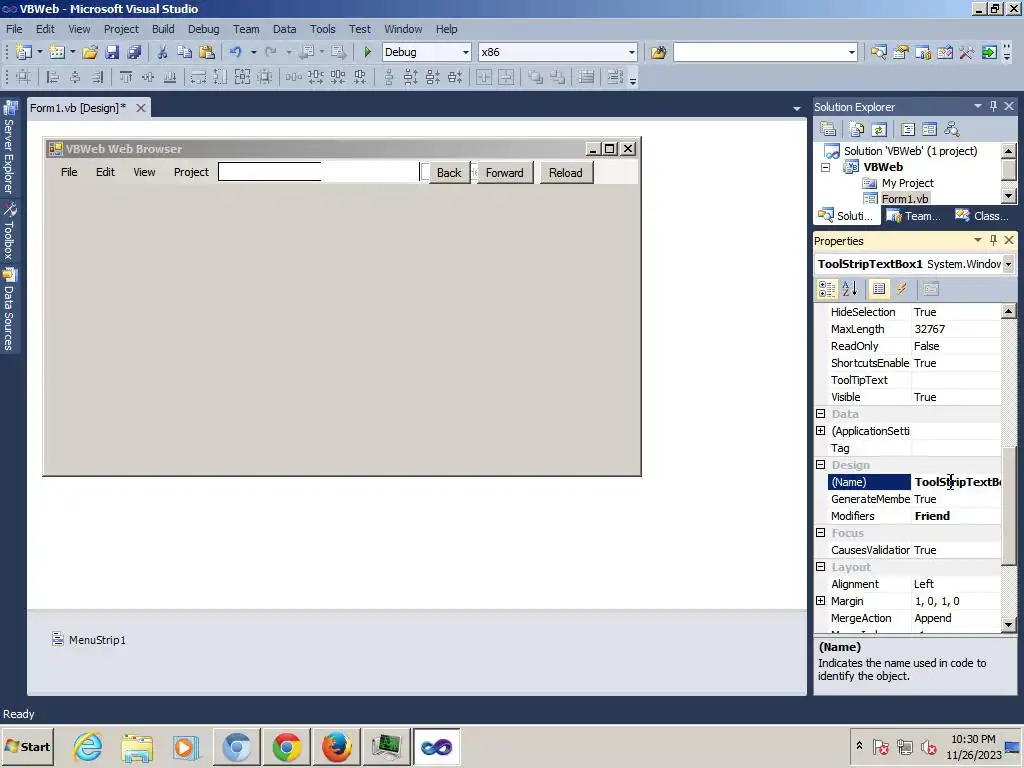Switch to the Class View tab
The height and width of the screenshot is (768, 1024).
pyautogui.click(x=982, y=216)
